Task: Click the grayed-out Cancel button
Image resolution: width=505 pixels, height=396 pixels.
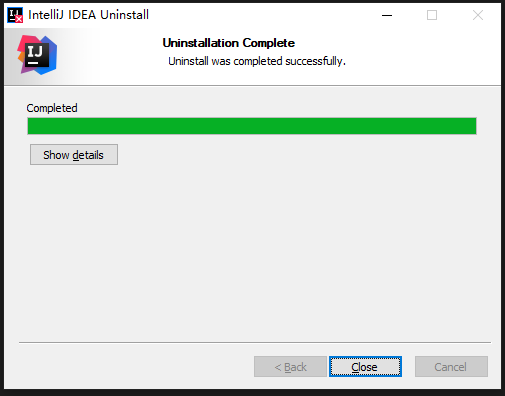Action: pos(451,367)
